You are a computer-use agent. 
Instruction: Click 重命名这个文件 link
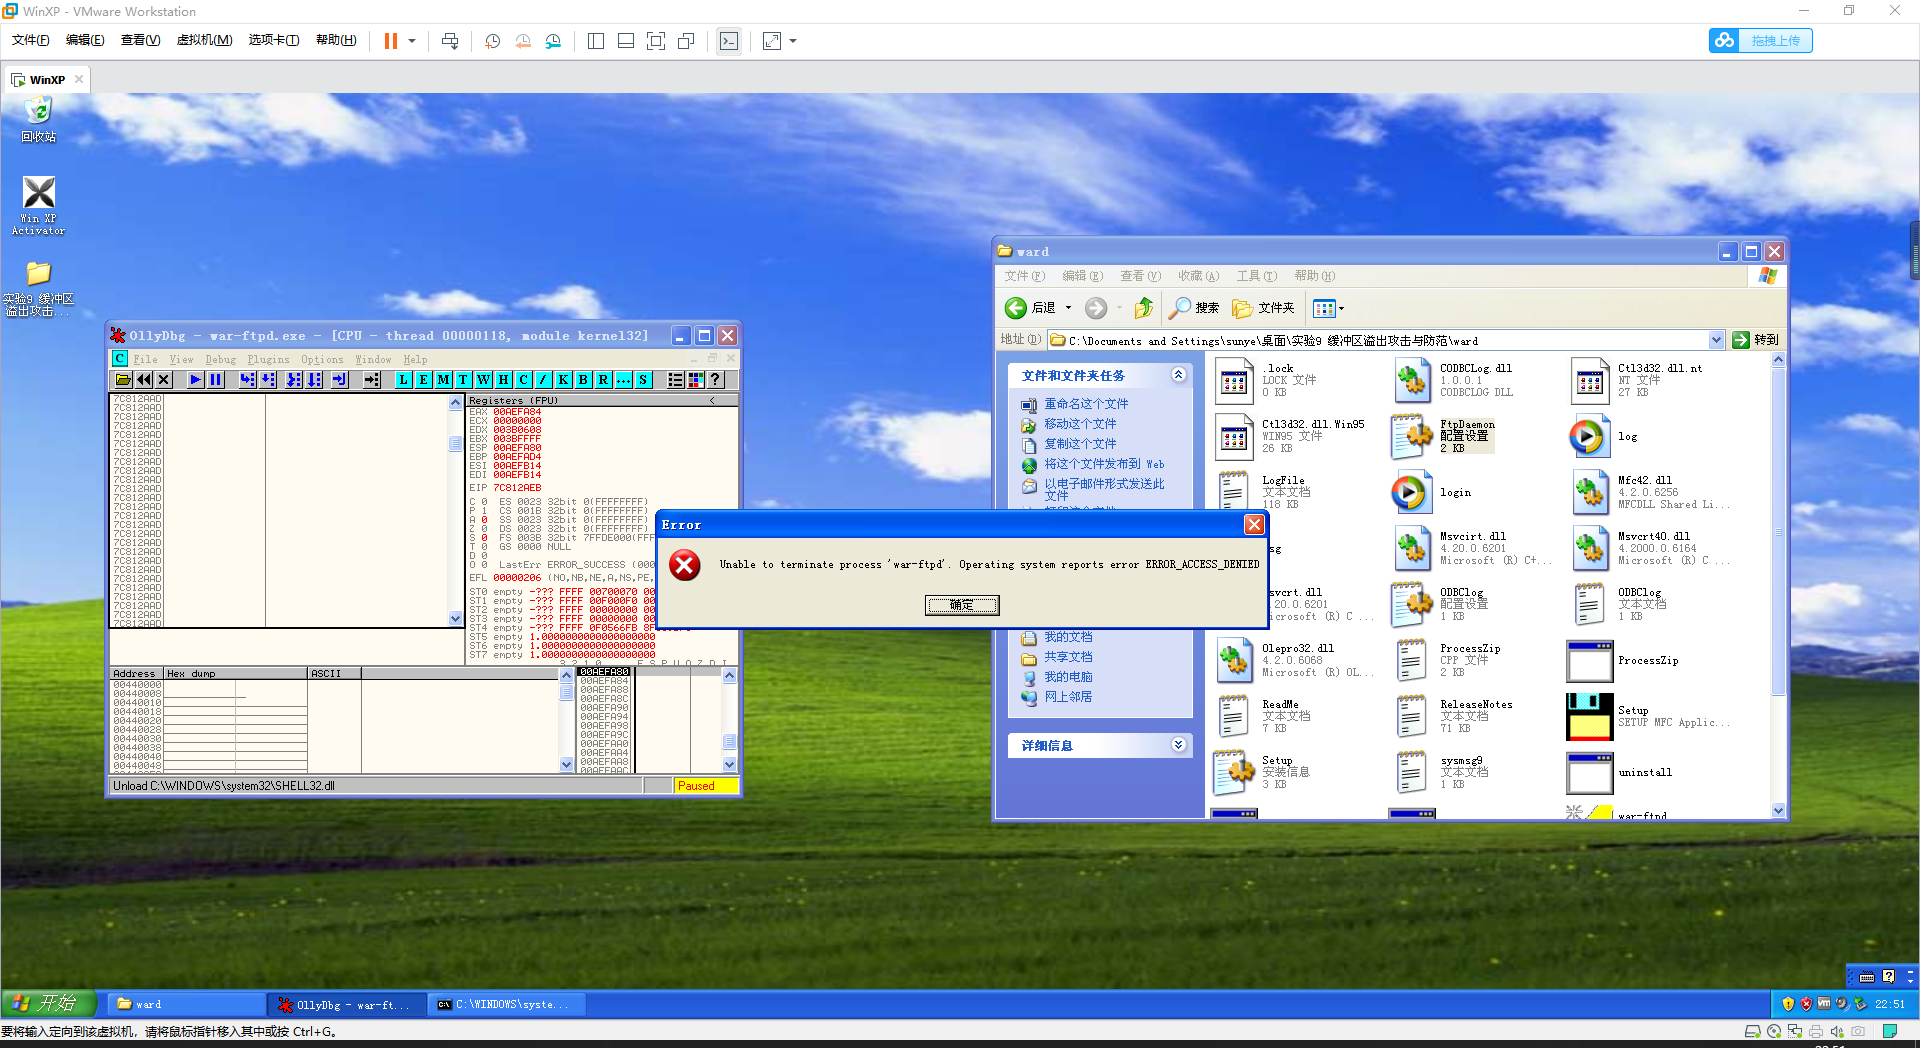(1086, 404)
